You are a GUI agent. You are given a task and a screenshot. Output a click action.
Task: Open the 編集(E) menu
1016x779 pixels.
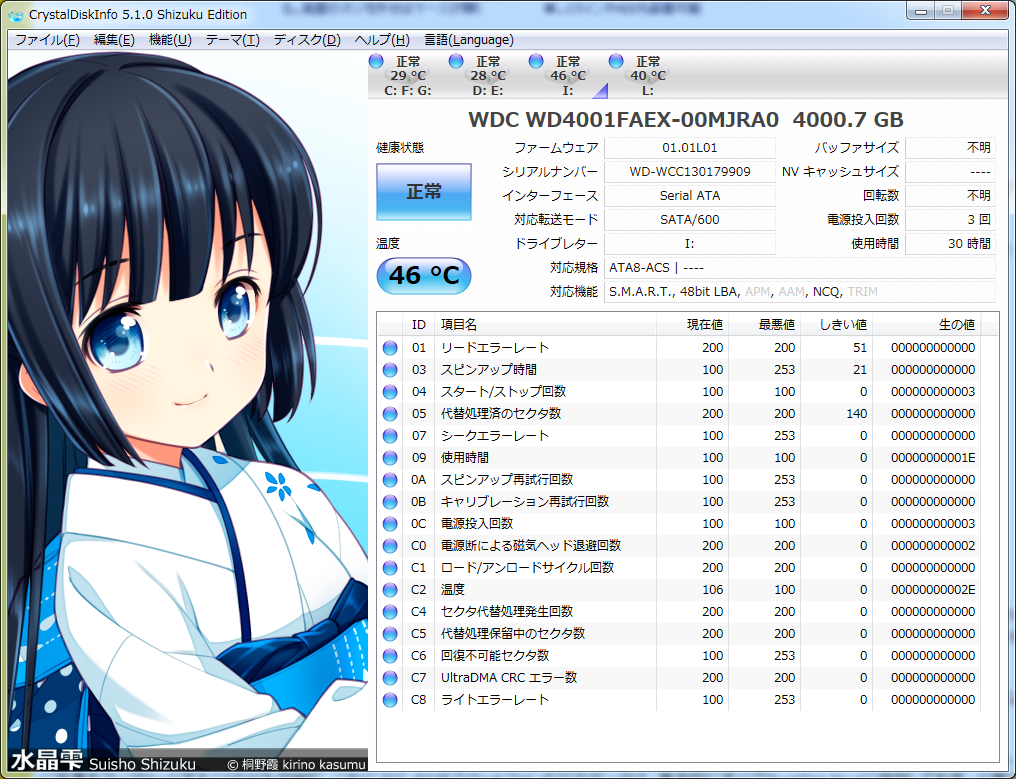(114, 40)
